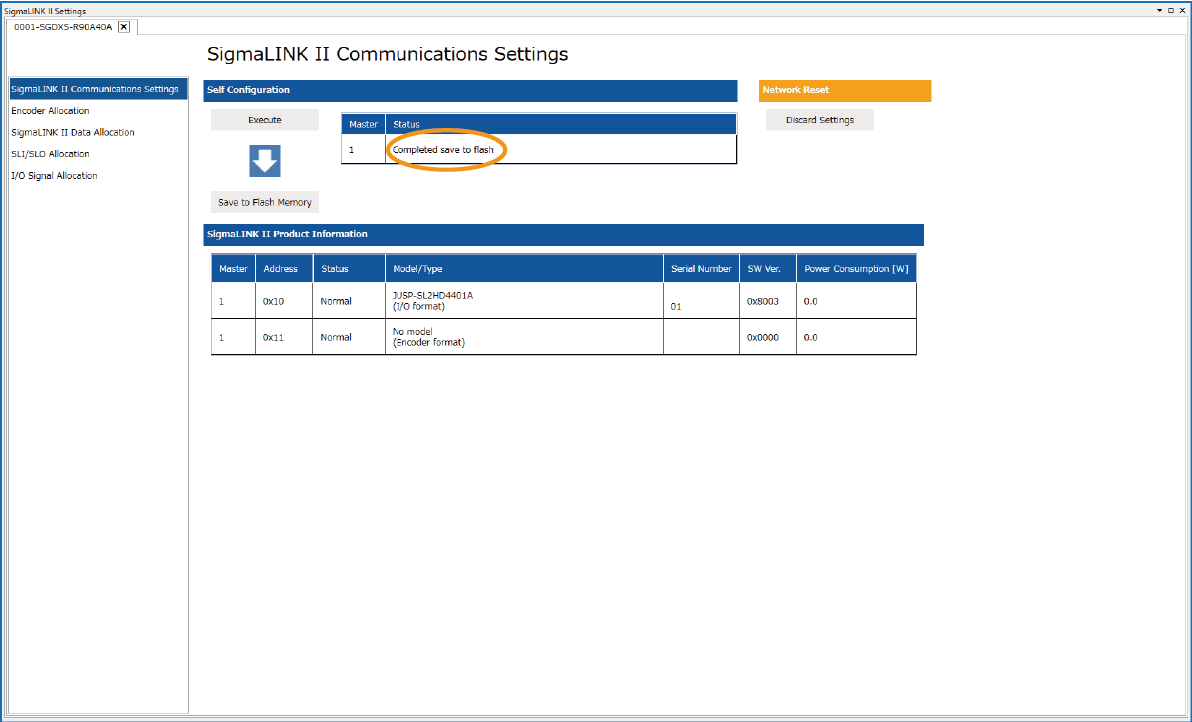
Task: Click the Execute self configuration button
Action: pyautogui.click(x=265, y=120)
